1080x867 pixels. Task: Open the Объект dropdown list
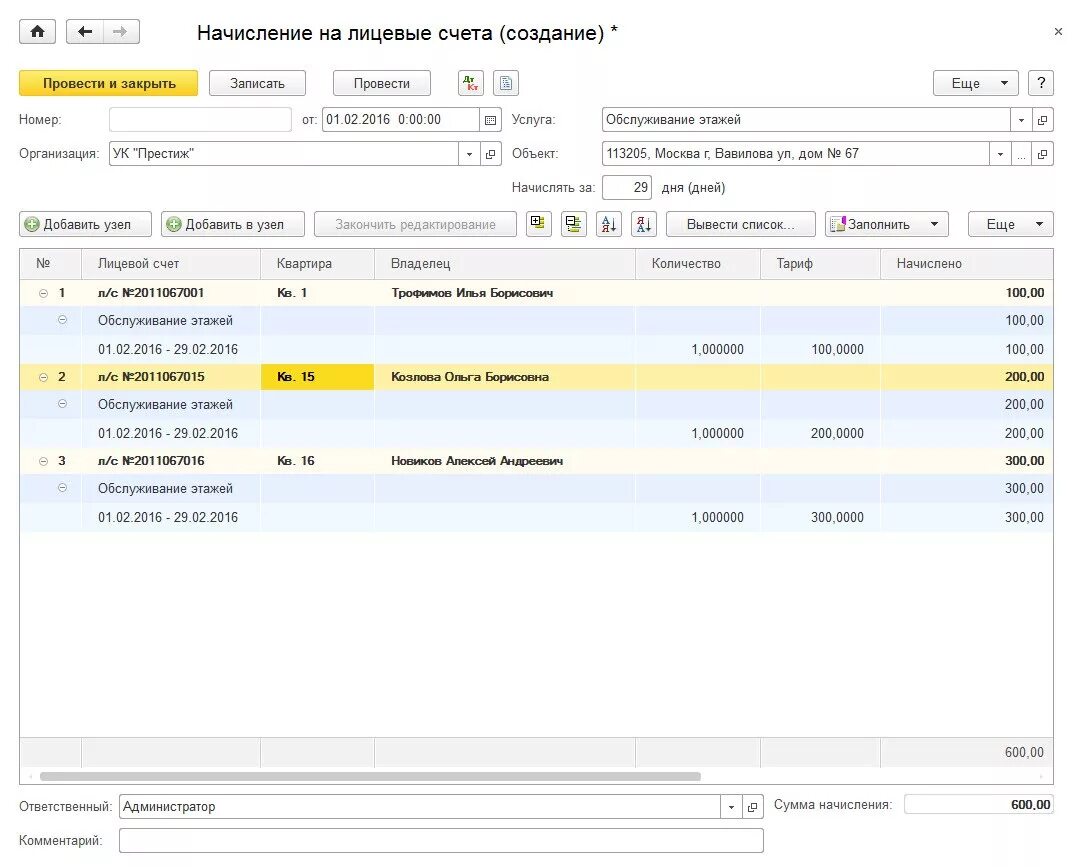tap(1000, 154)
